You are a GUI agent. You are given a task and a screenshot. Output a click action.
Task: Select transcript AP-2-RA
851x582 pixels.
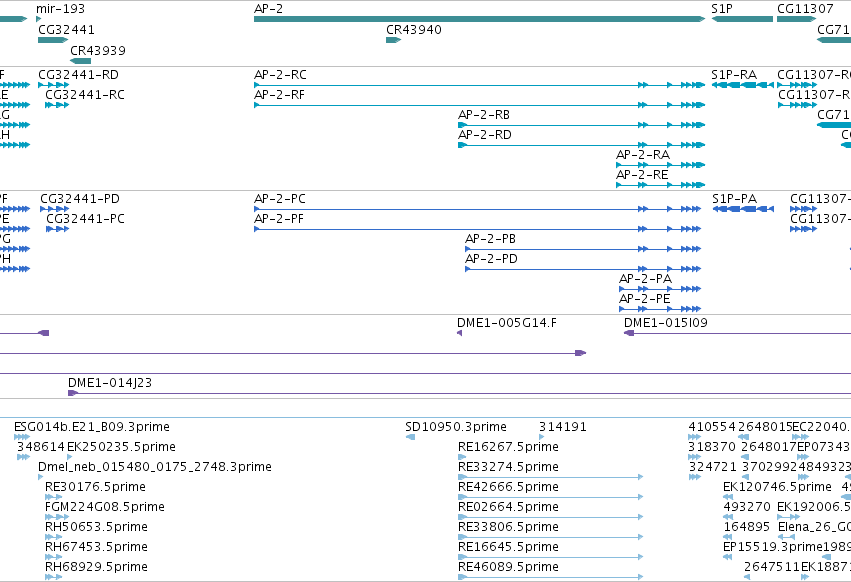[x=661, y=165]
